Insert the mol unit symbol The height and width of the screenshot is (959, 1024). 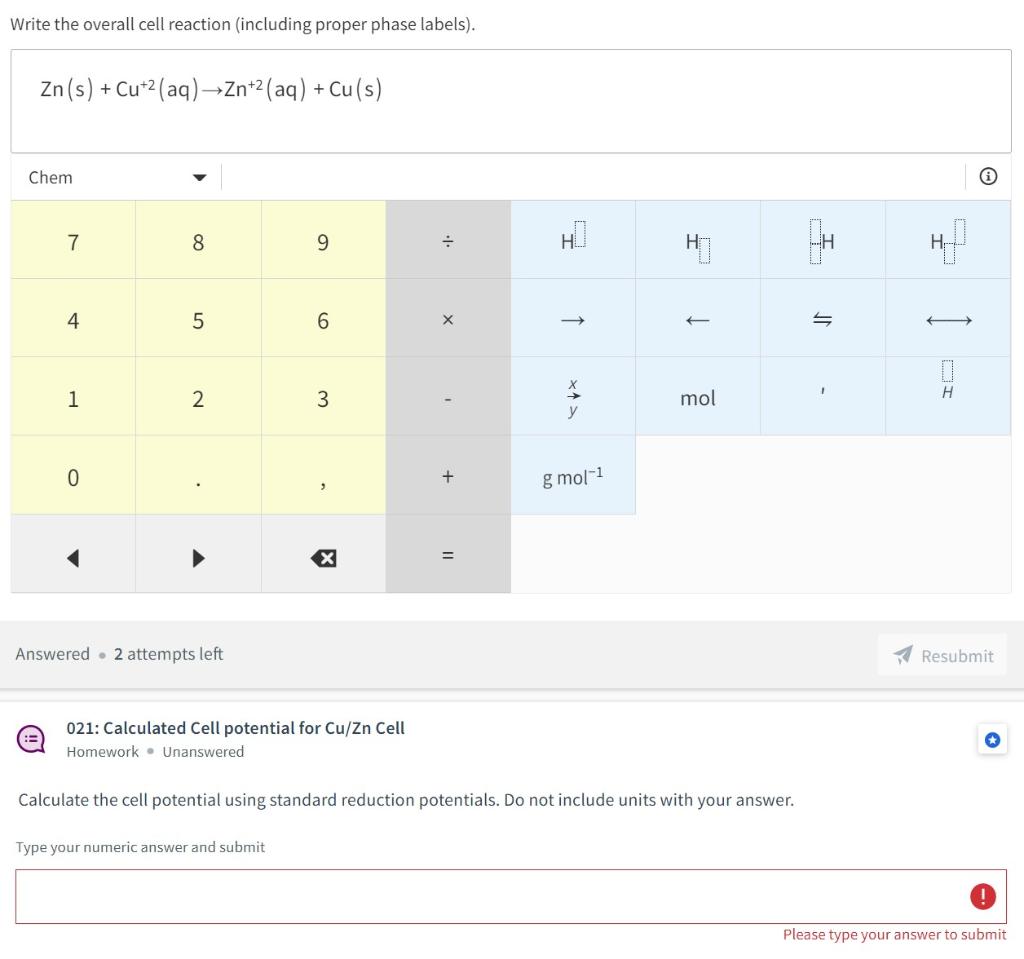[697, 397]
